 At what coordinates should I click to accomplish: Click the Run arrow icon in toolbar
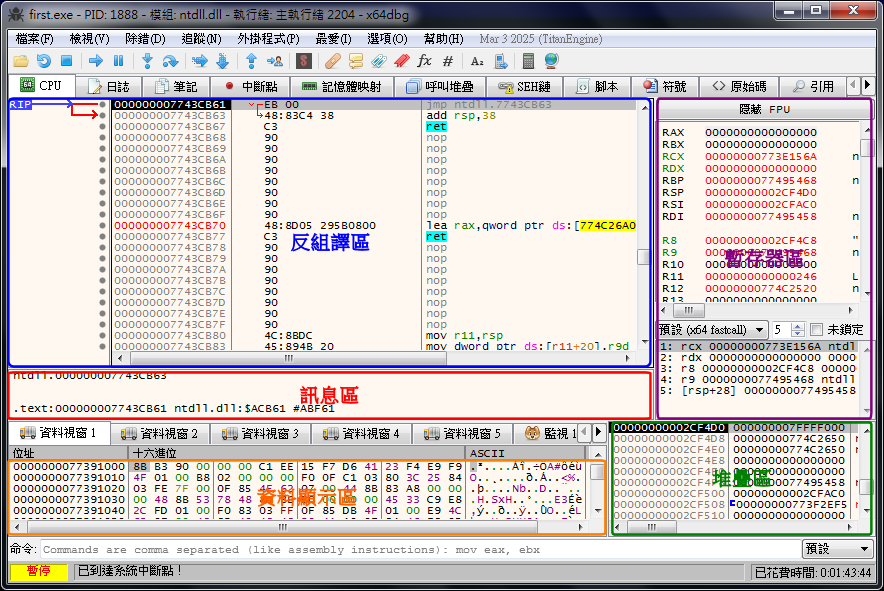click(x=96, y=61)
